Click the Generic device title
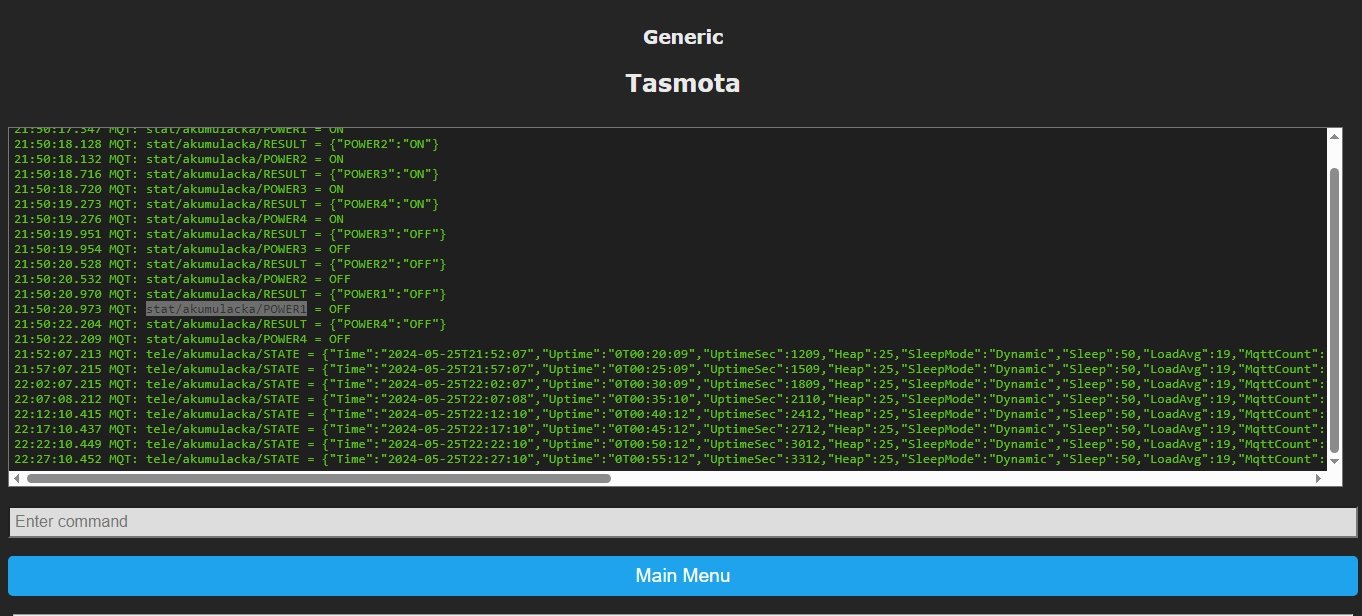Image resolution: width=1362 pixels, height=616 pixels. pos(683,37)
